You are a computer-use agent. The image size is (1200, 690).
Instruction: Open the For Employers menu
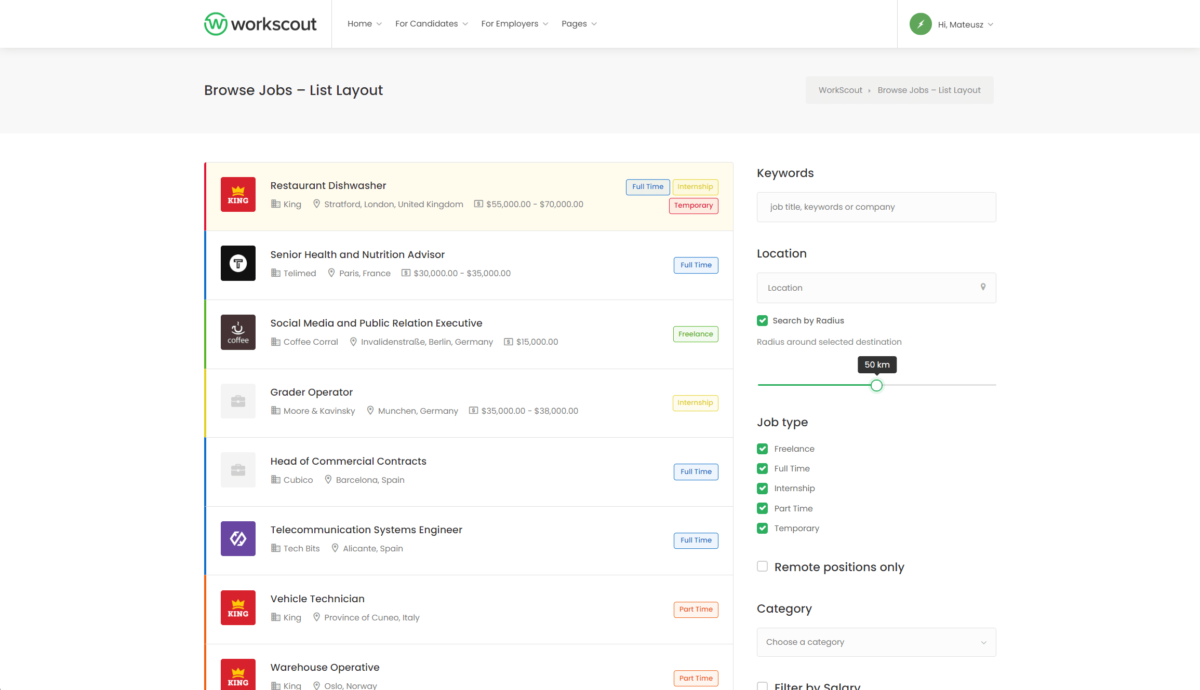click(x=514, y=24)
